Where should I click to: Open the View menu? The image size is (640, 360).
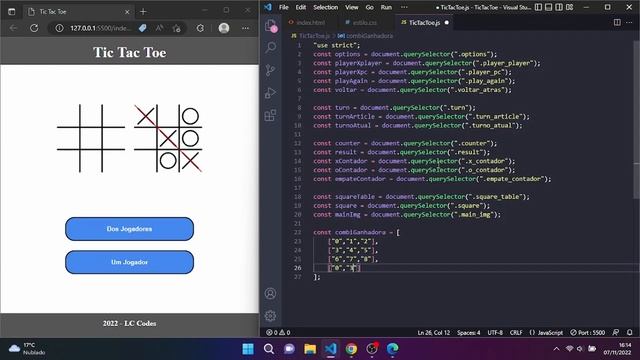coord(351,7)
